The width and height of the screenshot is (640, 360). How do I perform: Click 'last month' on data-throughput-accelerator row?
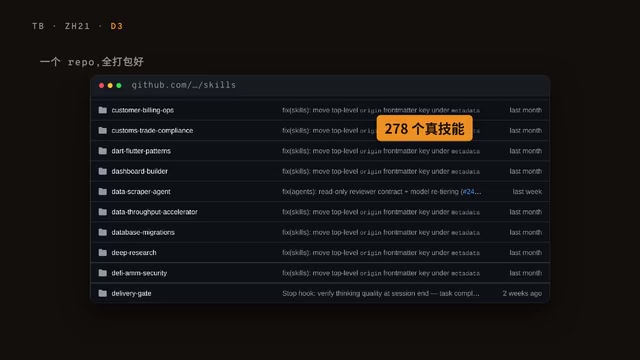pos(526,212)
